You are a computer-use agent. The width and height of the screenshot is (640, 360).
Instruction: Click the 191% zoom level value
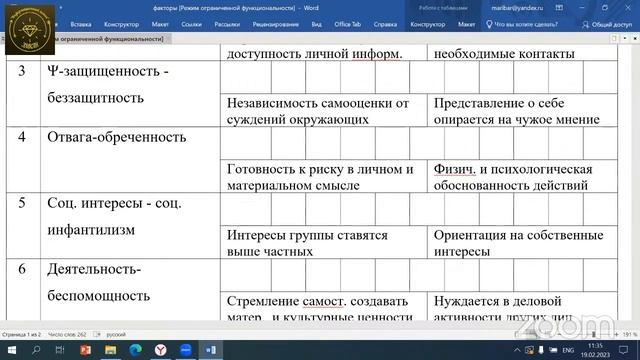tap(630, 335)
